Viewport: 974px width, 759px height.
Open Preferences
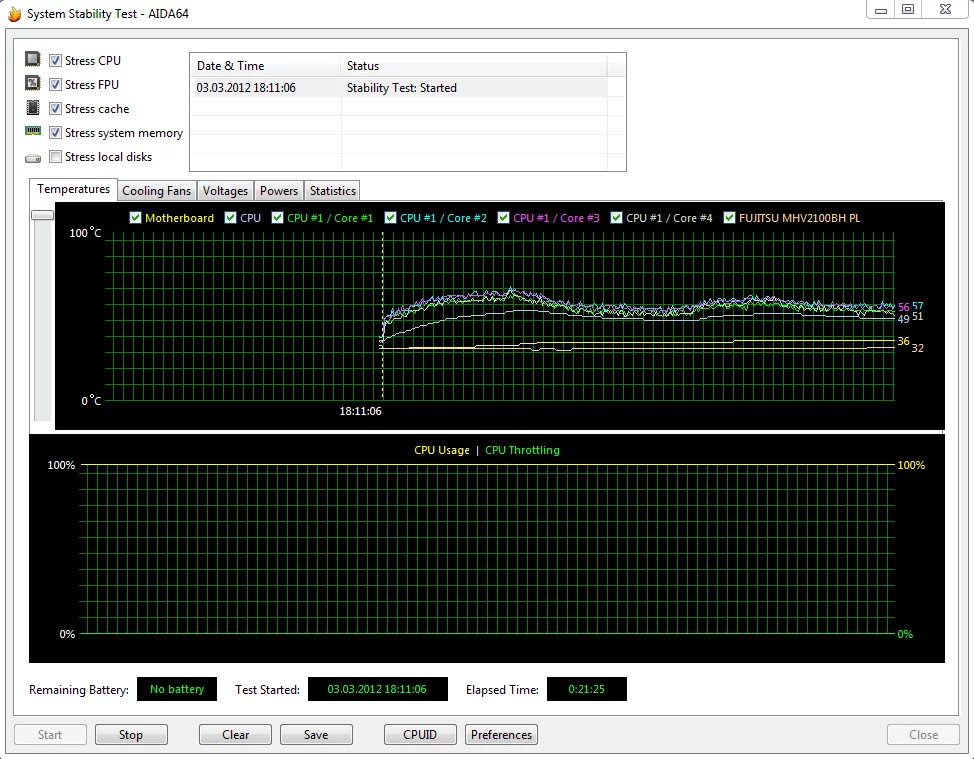coord(501,735)
